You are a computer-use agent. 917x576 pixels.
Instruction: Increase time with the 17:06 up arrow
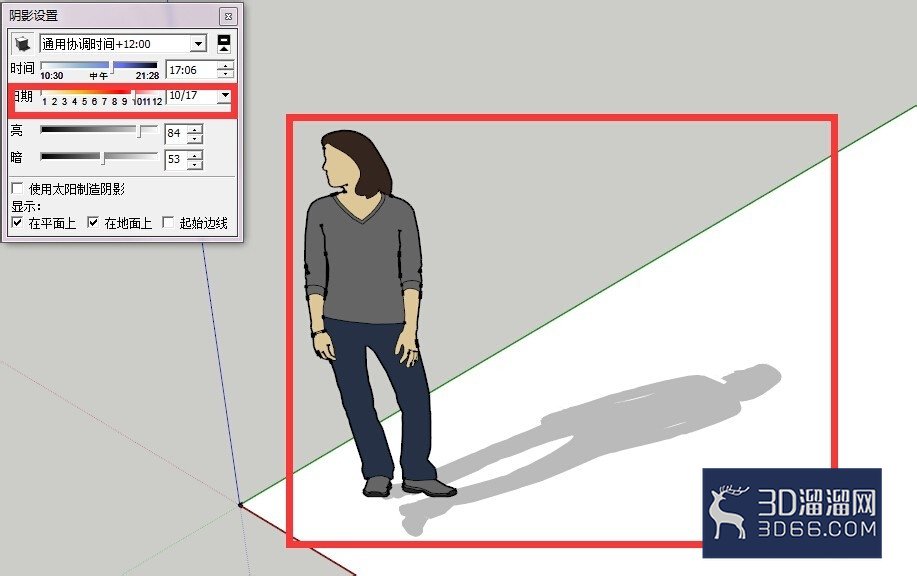[225, 65]
